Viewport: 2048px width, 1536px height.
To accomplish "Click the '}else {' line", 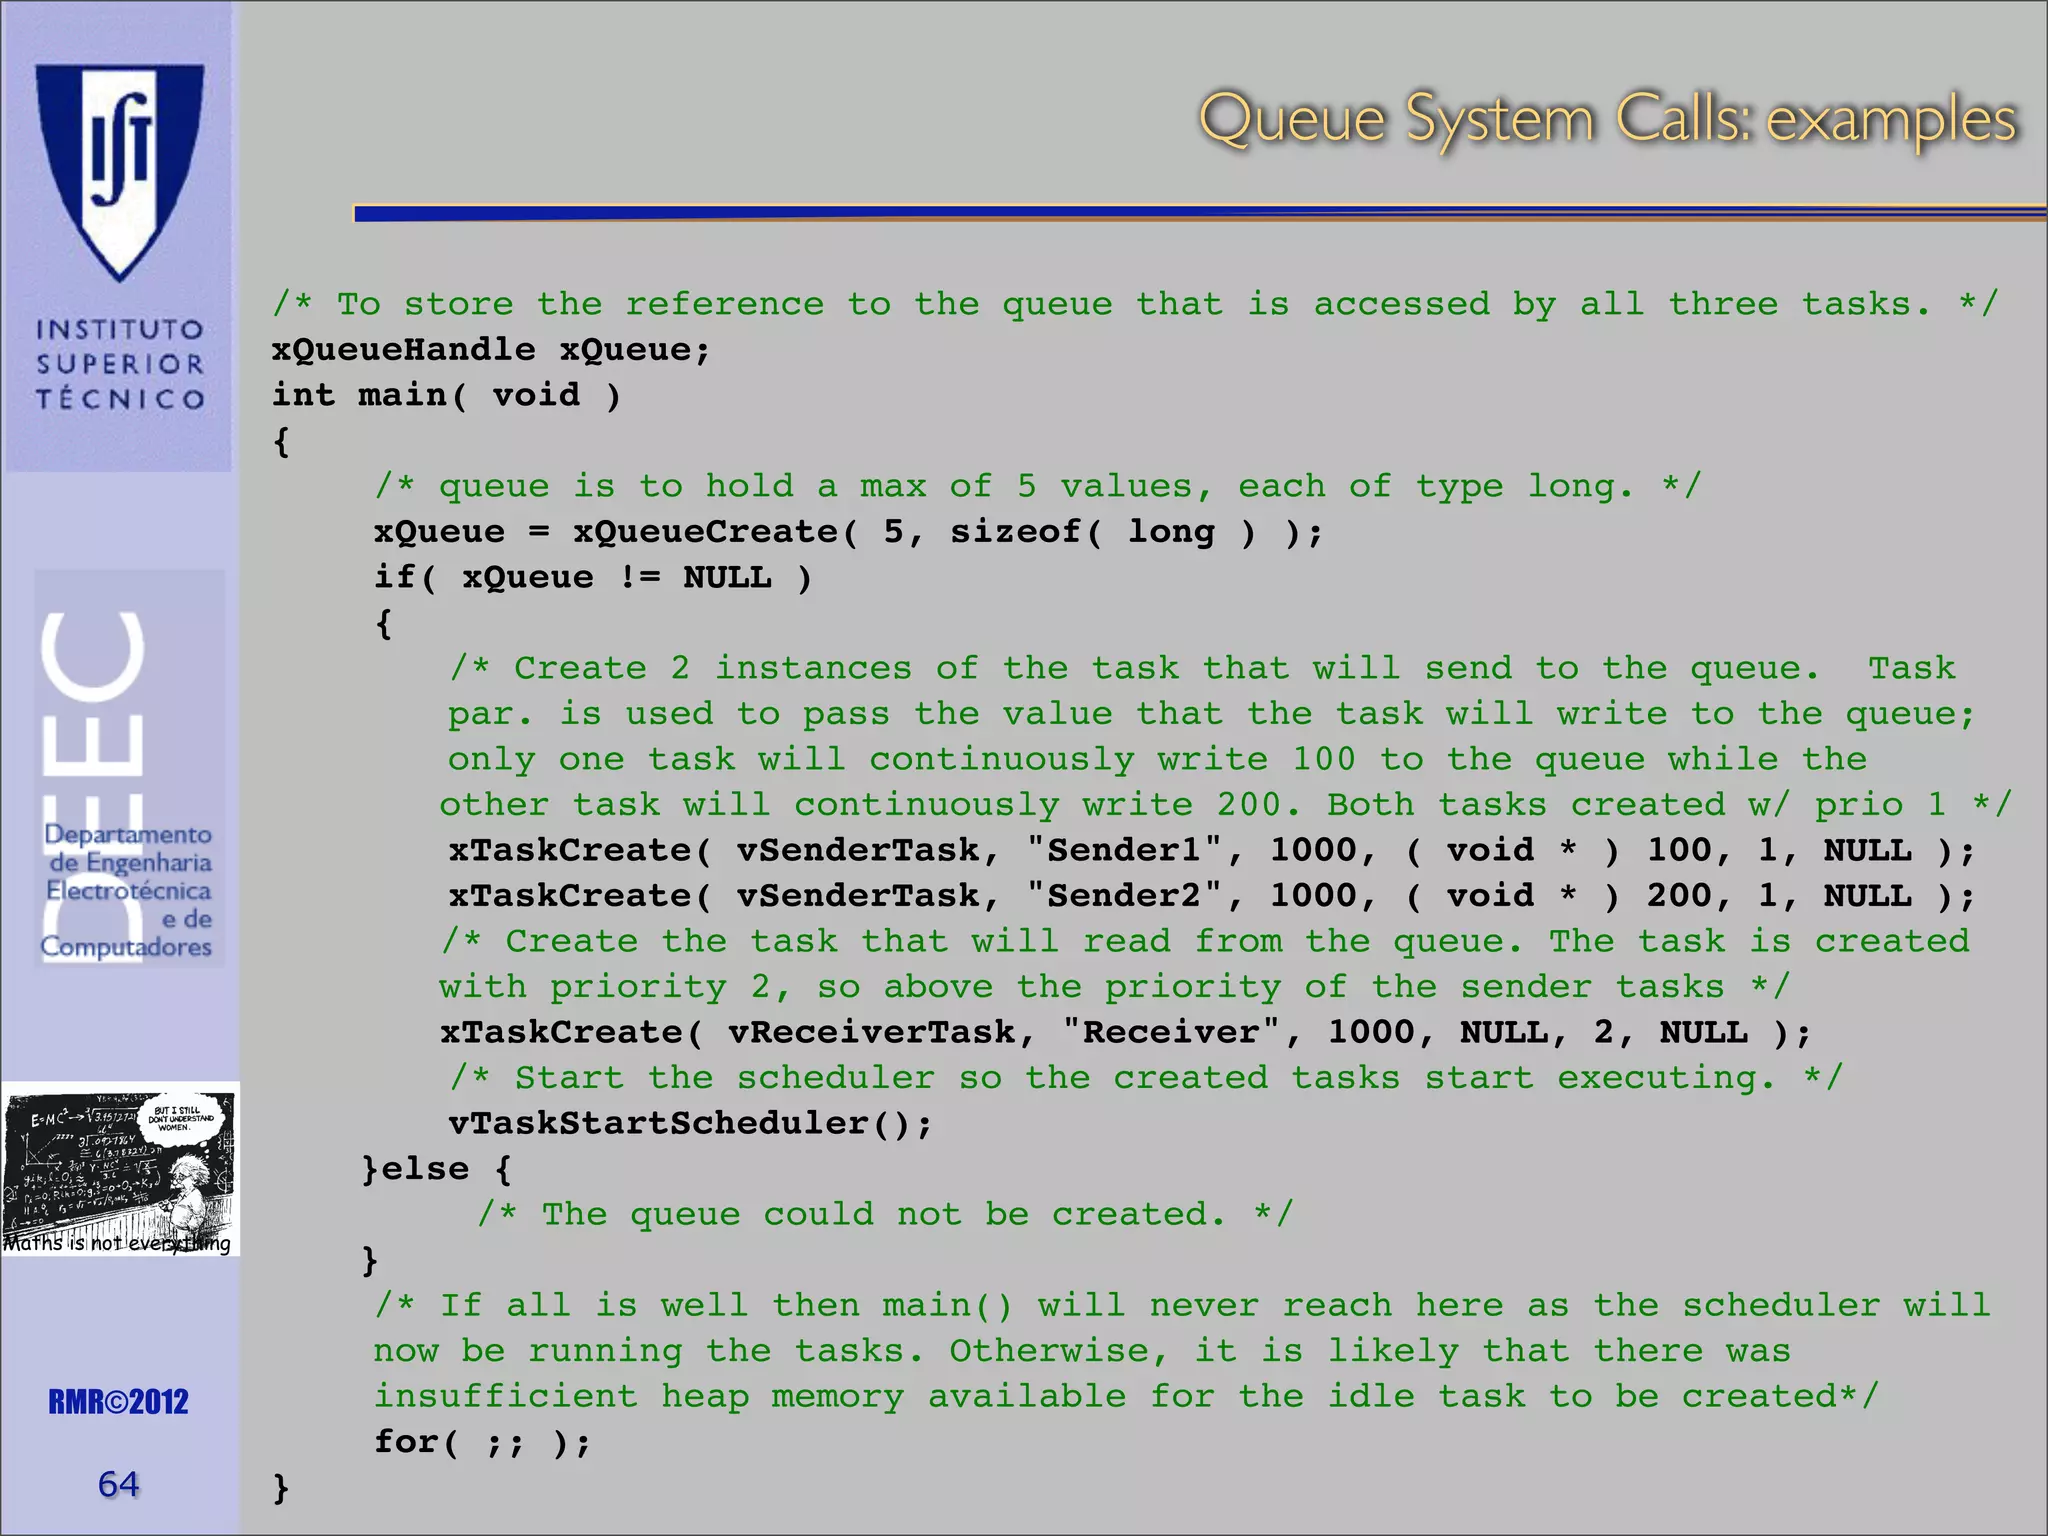I will (437, 1169).
